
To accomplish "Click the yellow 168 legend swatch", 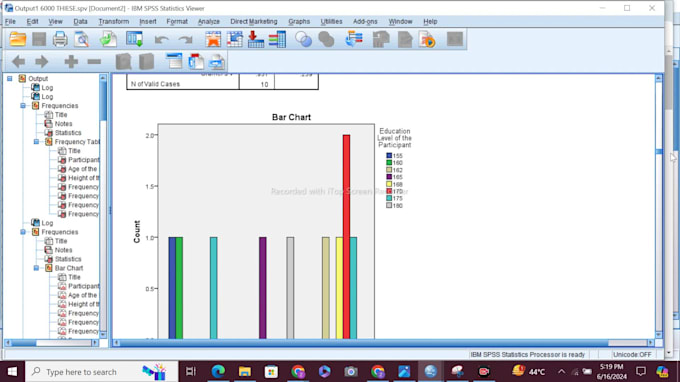I will click(x=389, y=184).
